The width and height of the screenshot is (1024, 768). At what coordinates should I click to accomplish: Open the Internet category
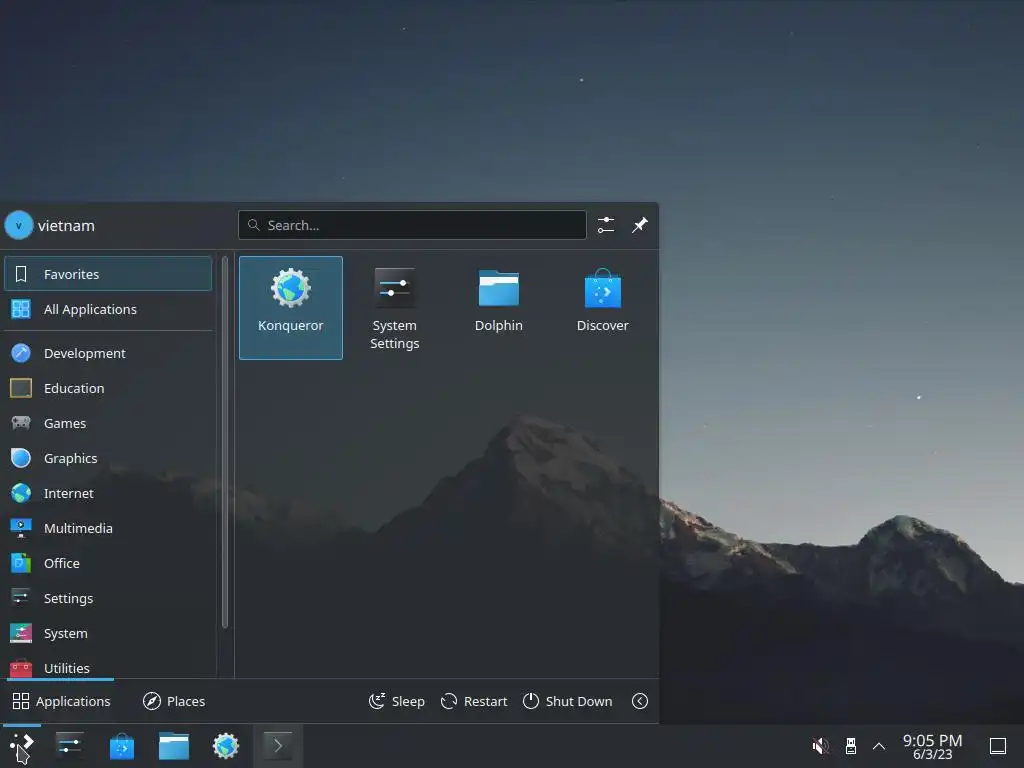point(108,493)
